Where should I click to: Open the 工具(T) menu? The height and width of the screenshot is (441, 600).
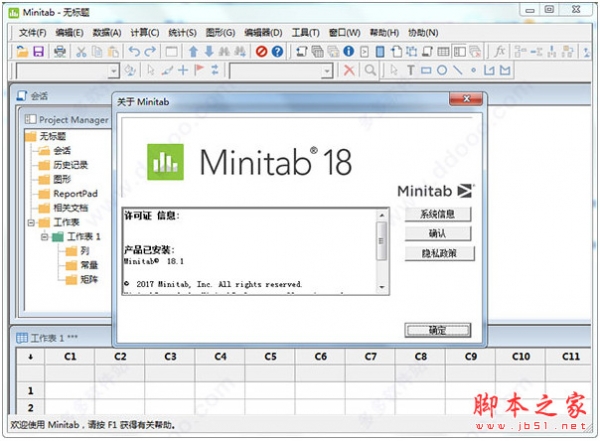tap(305, 33)
